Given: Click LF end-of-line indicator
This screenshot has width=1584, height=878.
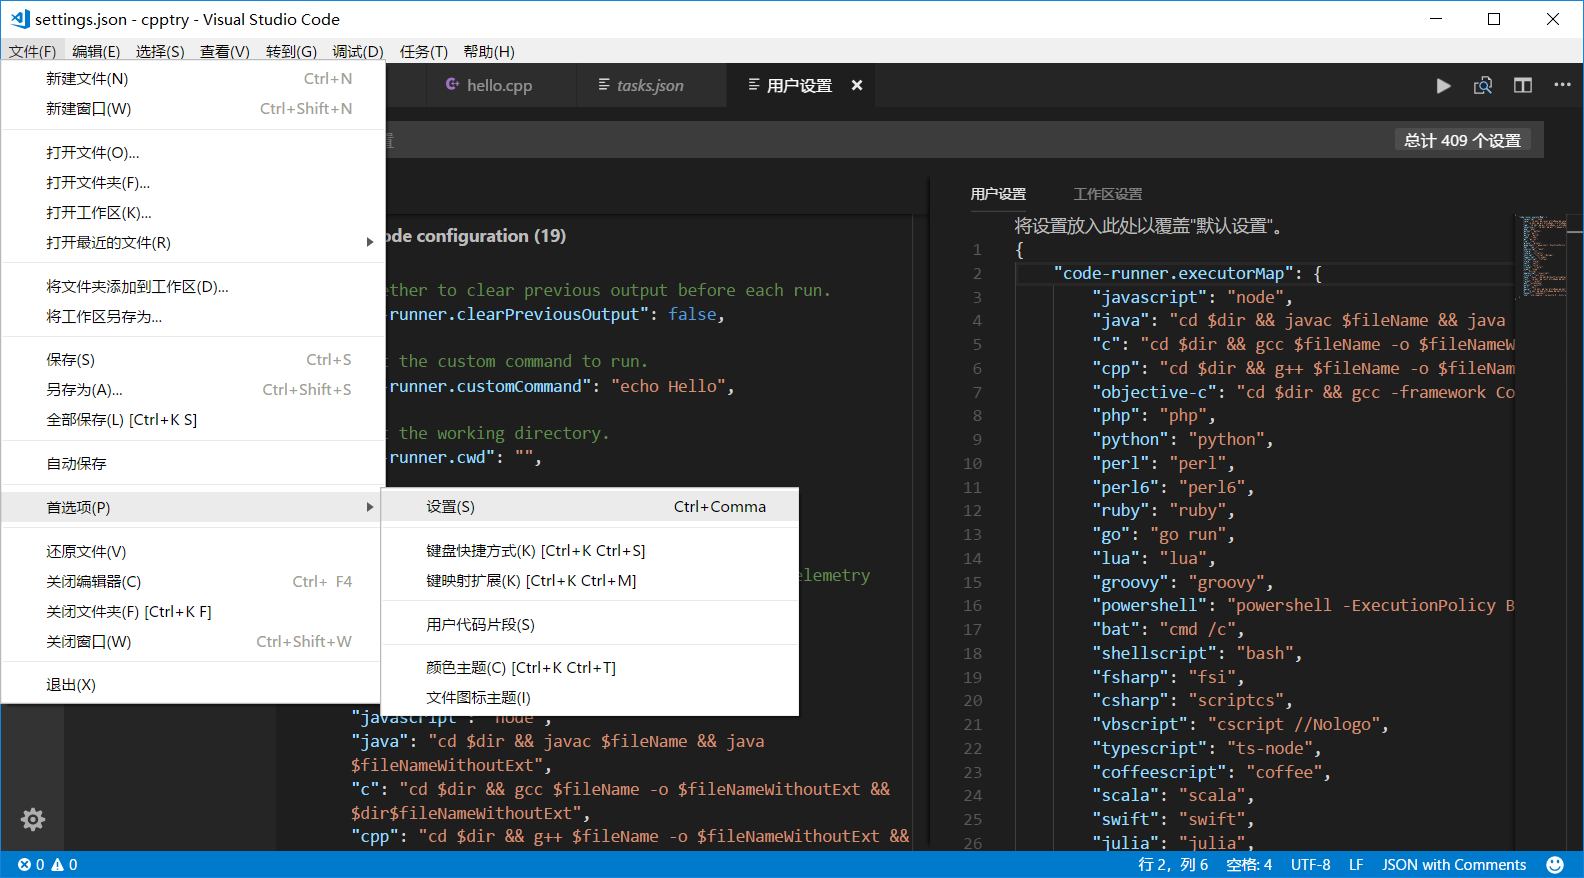Looking at the screenshot, I should [1356, 865].
